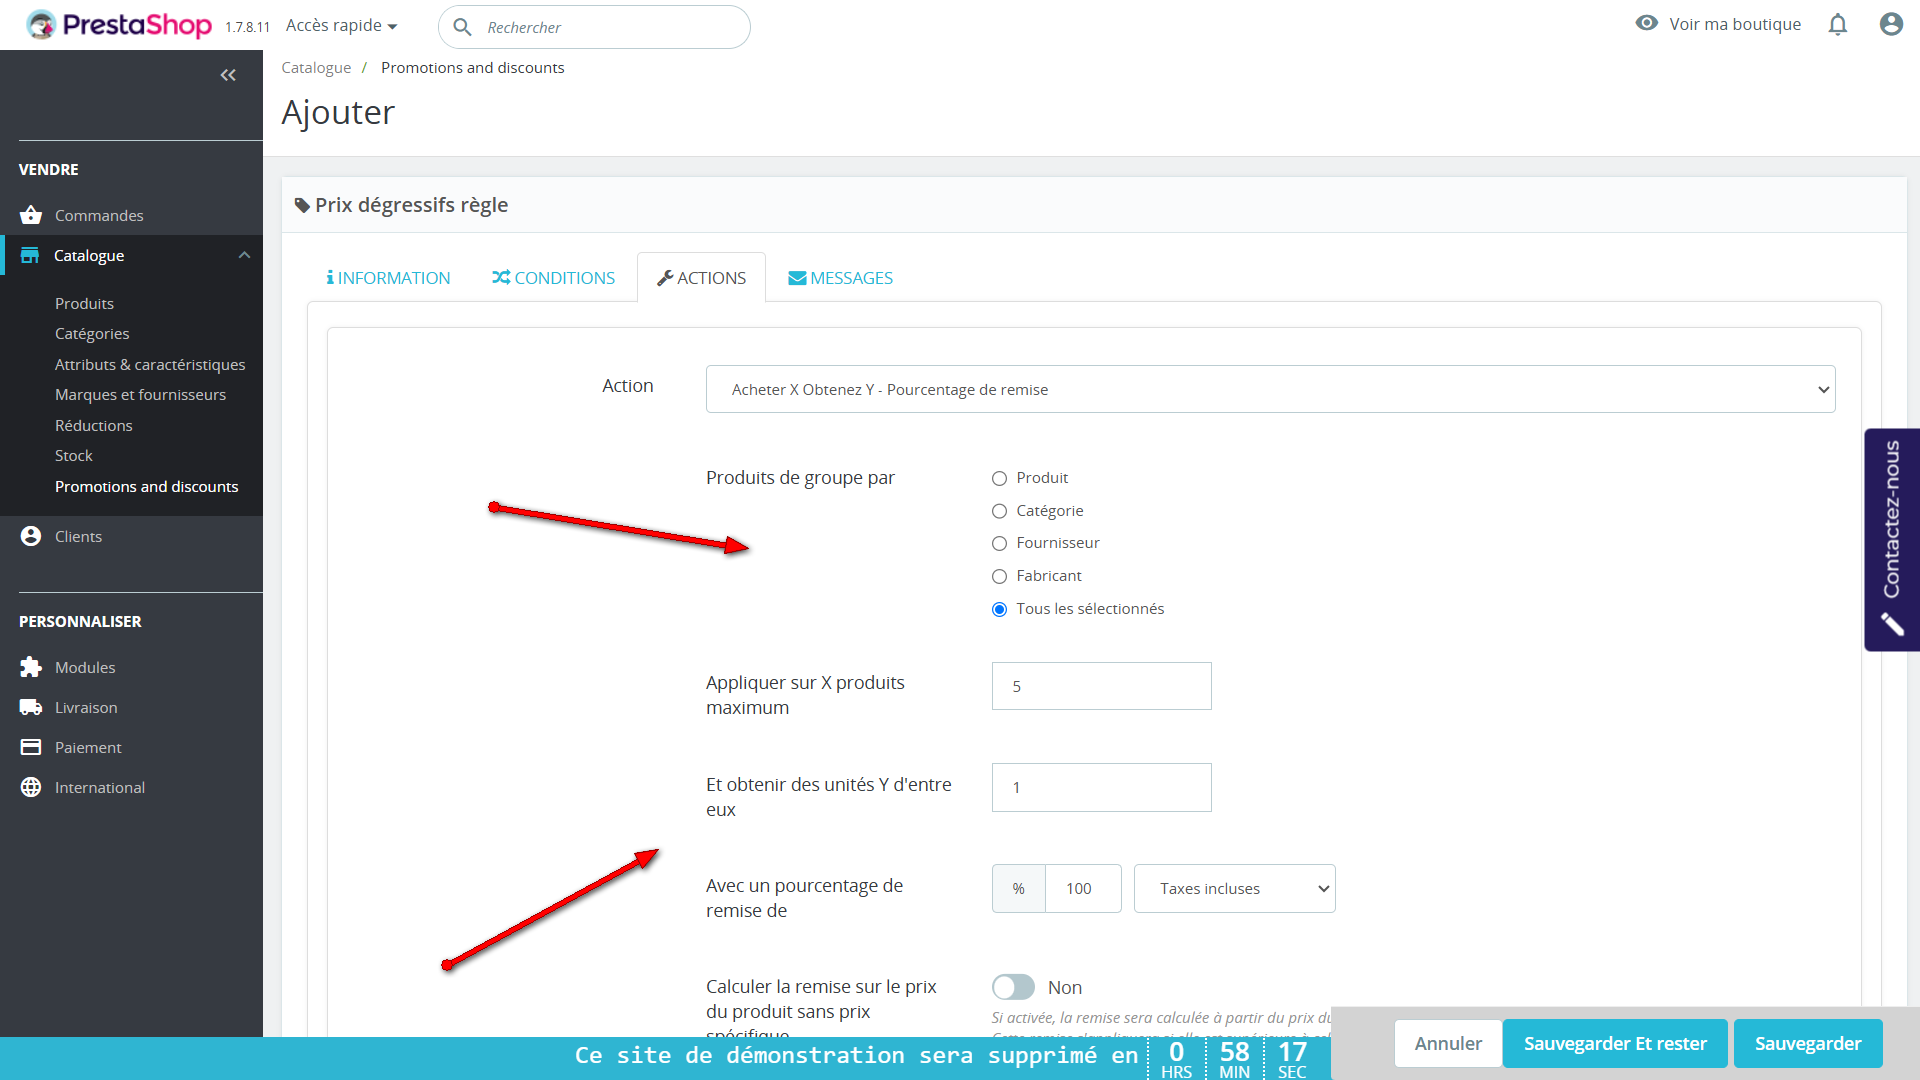The width and height of the screenshot is (1920, 1080).
Task: Expand the Accès rapide menu
Action: (341, 25)
